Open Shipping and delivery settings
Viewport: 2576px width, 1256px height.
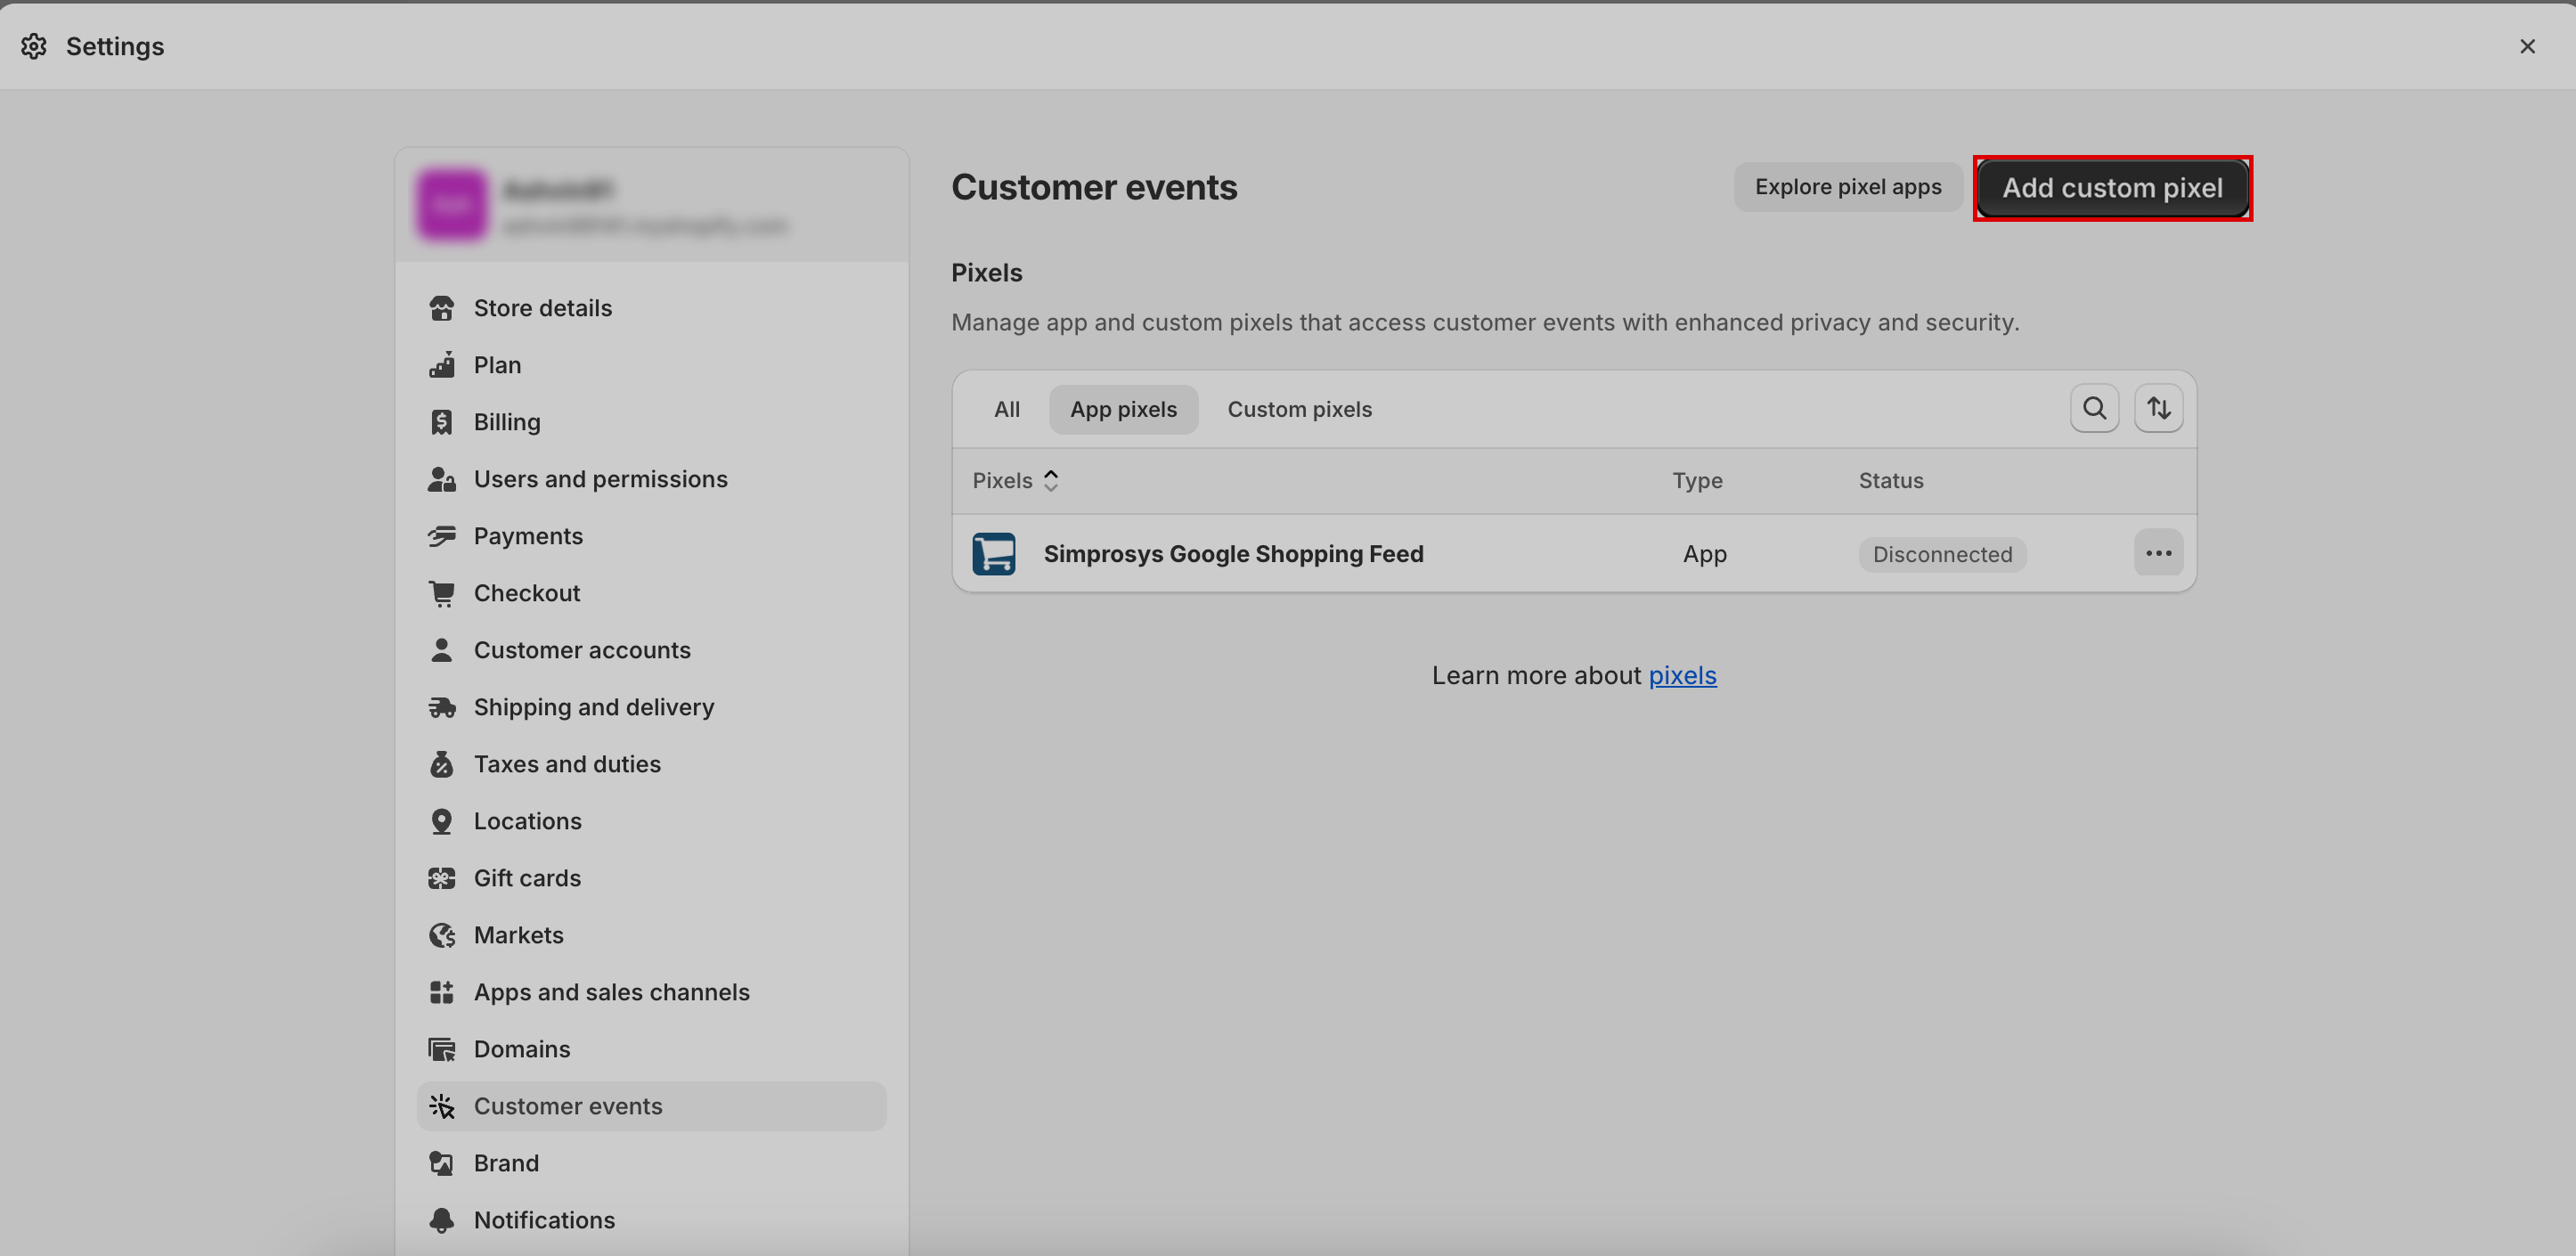[651, 707]
